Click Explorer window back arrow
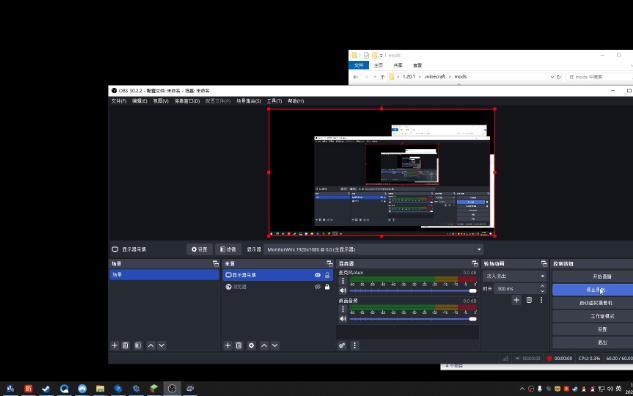633x396 pixels. pos(356,77)
